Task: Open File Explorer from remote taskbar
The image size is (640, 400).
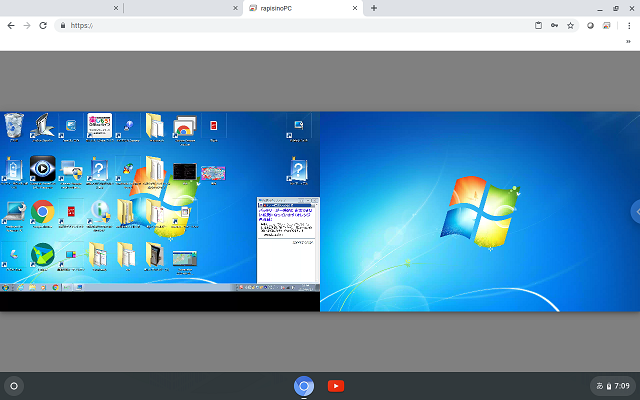Action: (32, 287)
